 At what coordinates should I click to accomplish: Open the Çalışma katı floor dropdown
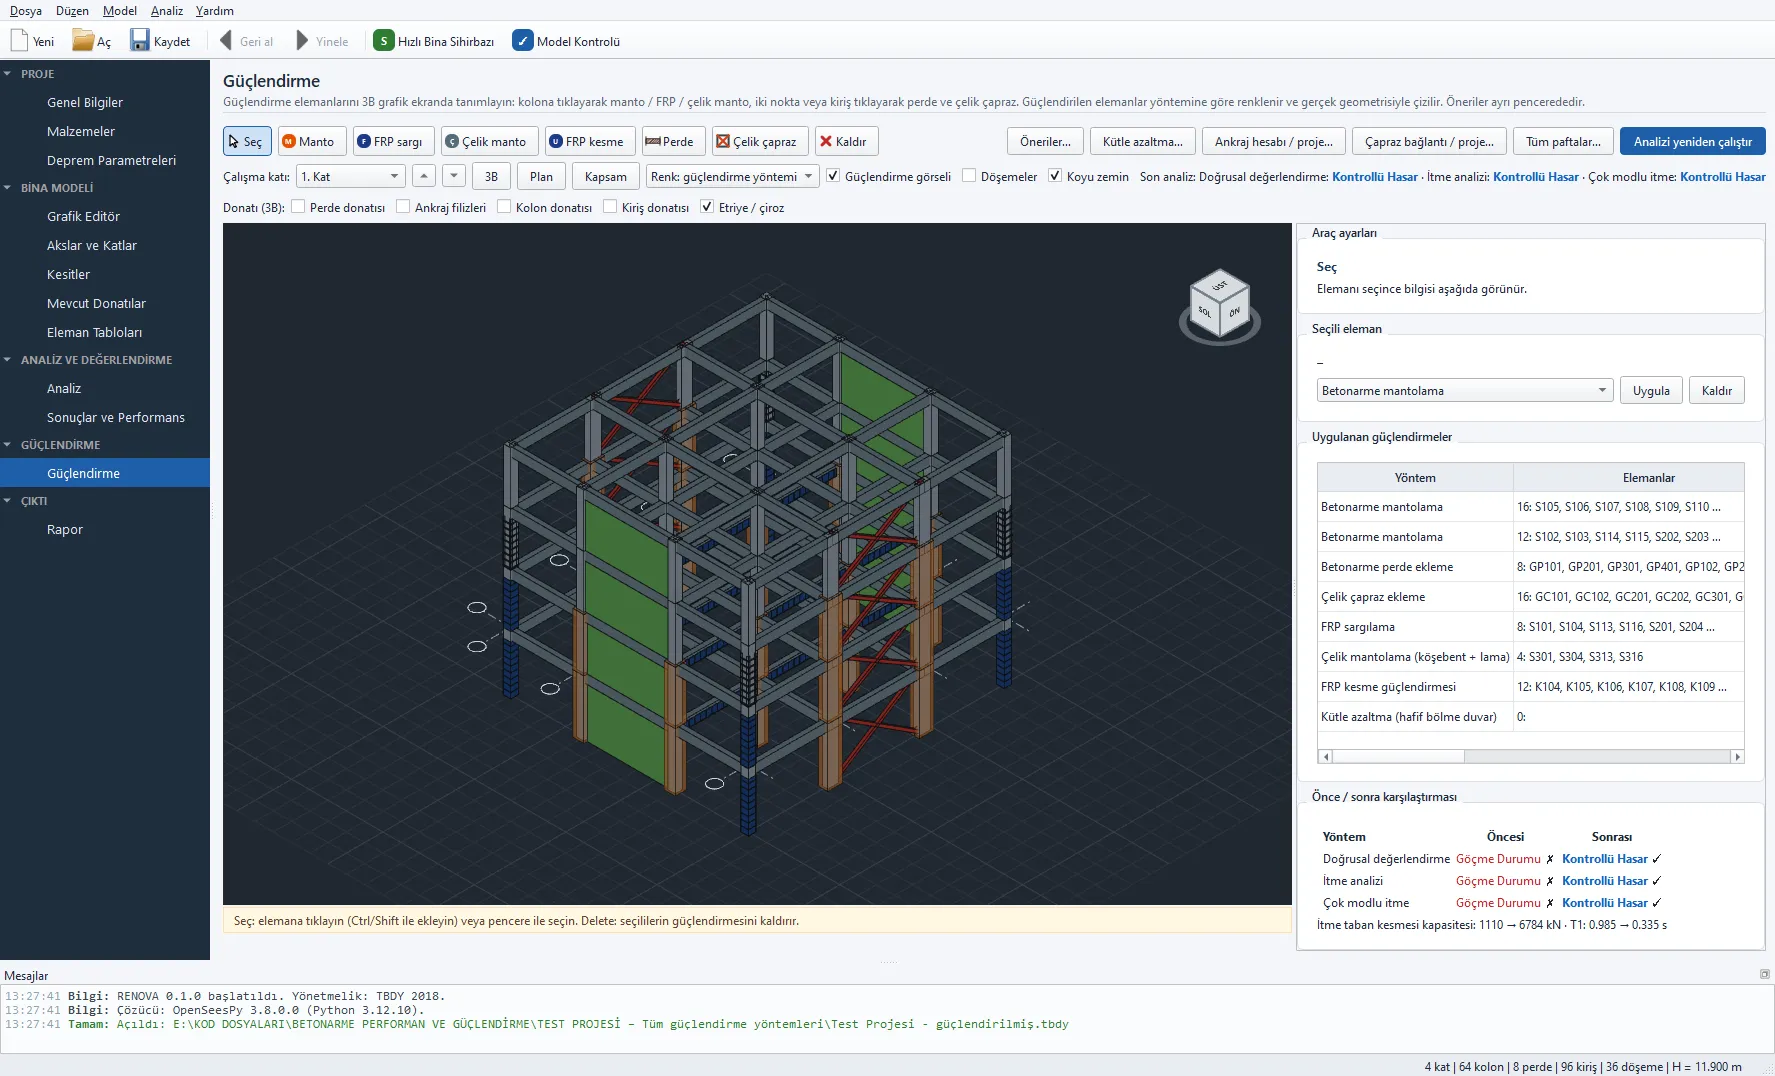point(351,176)
